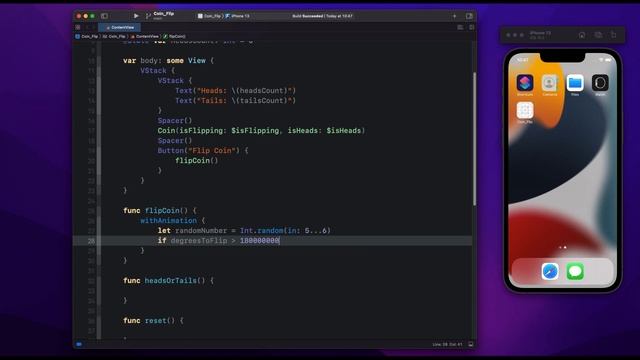Click the blue indicator at bottom left
Screen dimensions: 640x360
[x=79, y=344]
